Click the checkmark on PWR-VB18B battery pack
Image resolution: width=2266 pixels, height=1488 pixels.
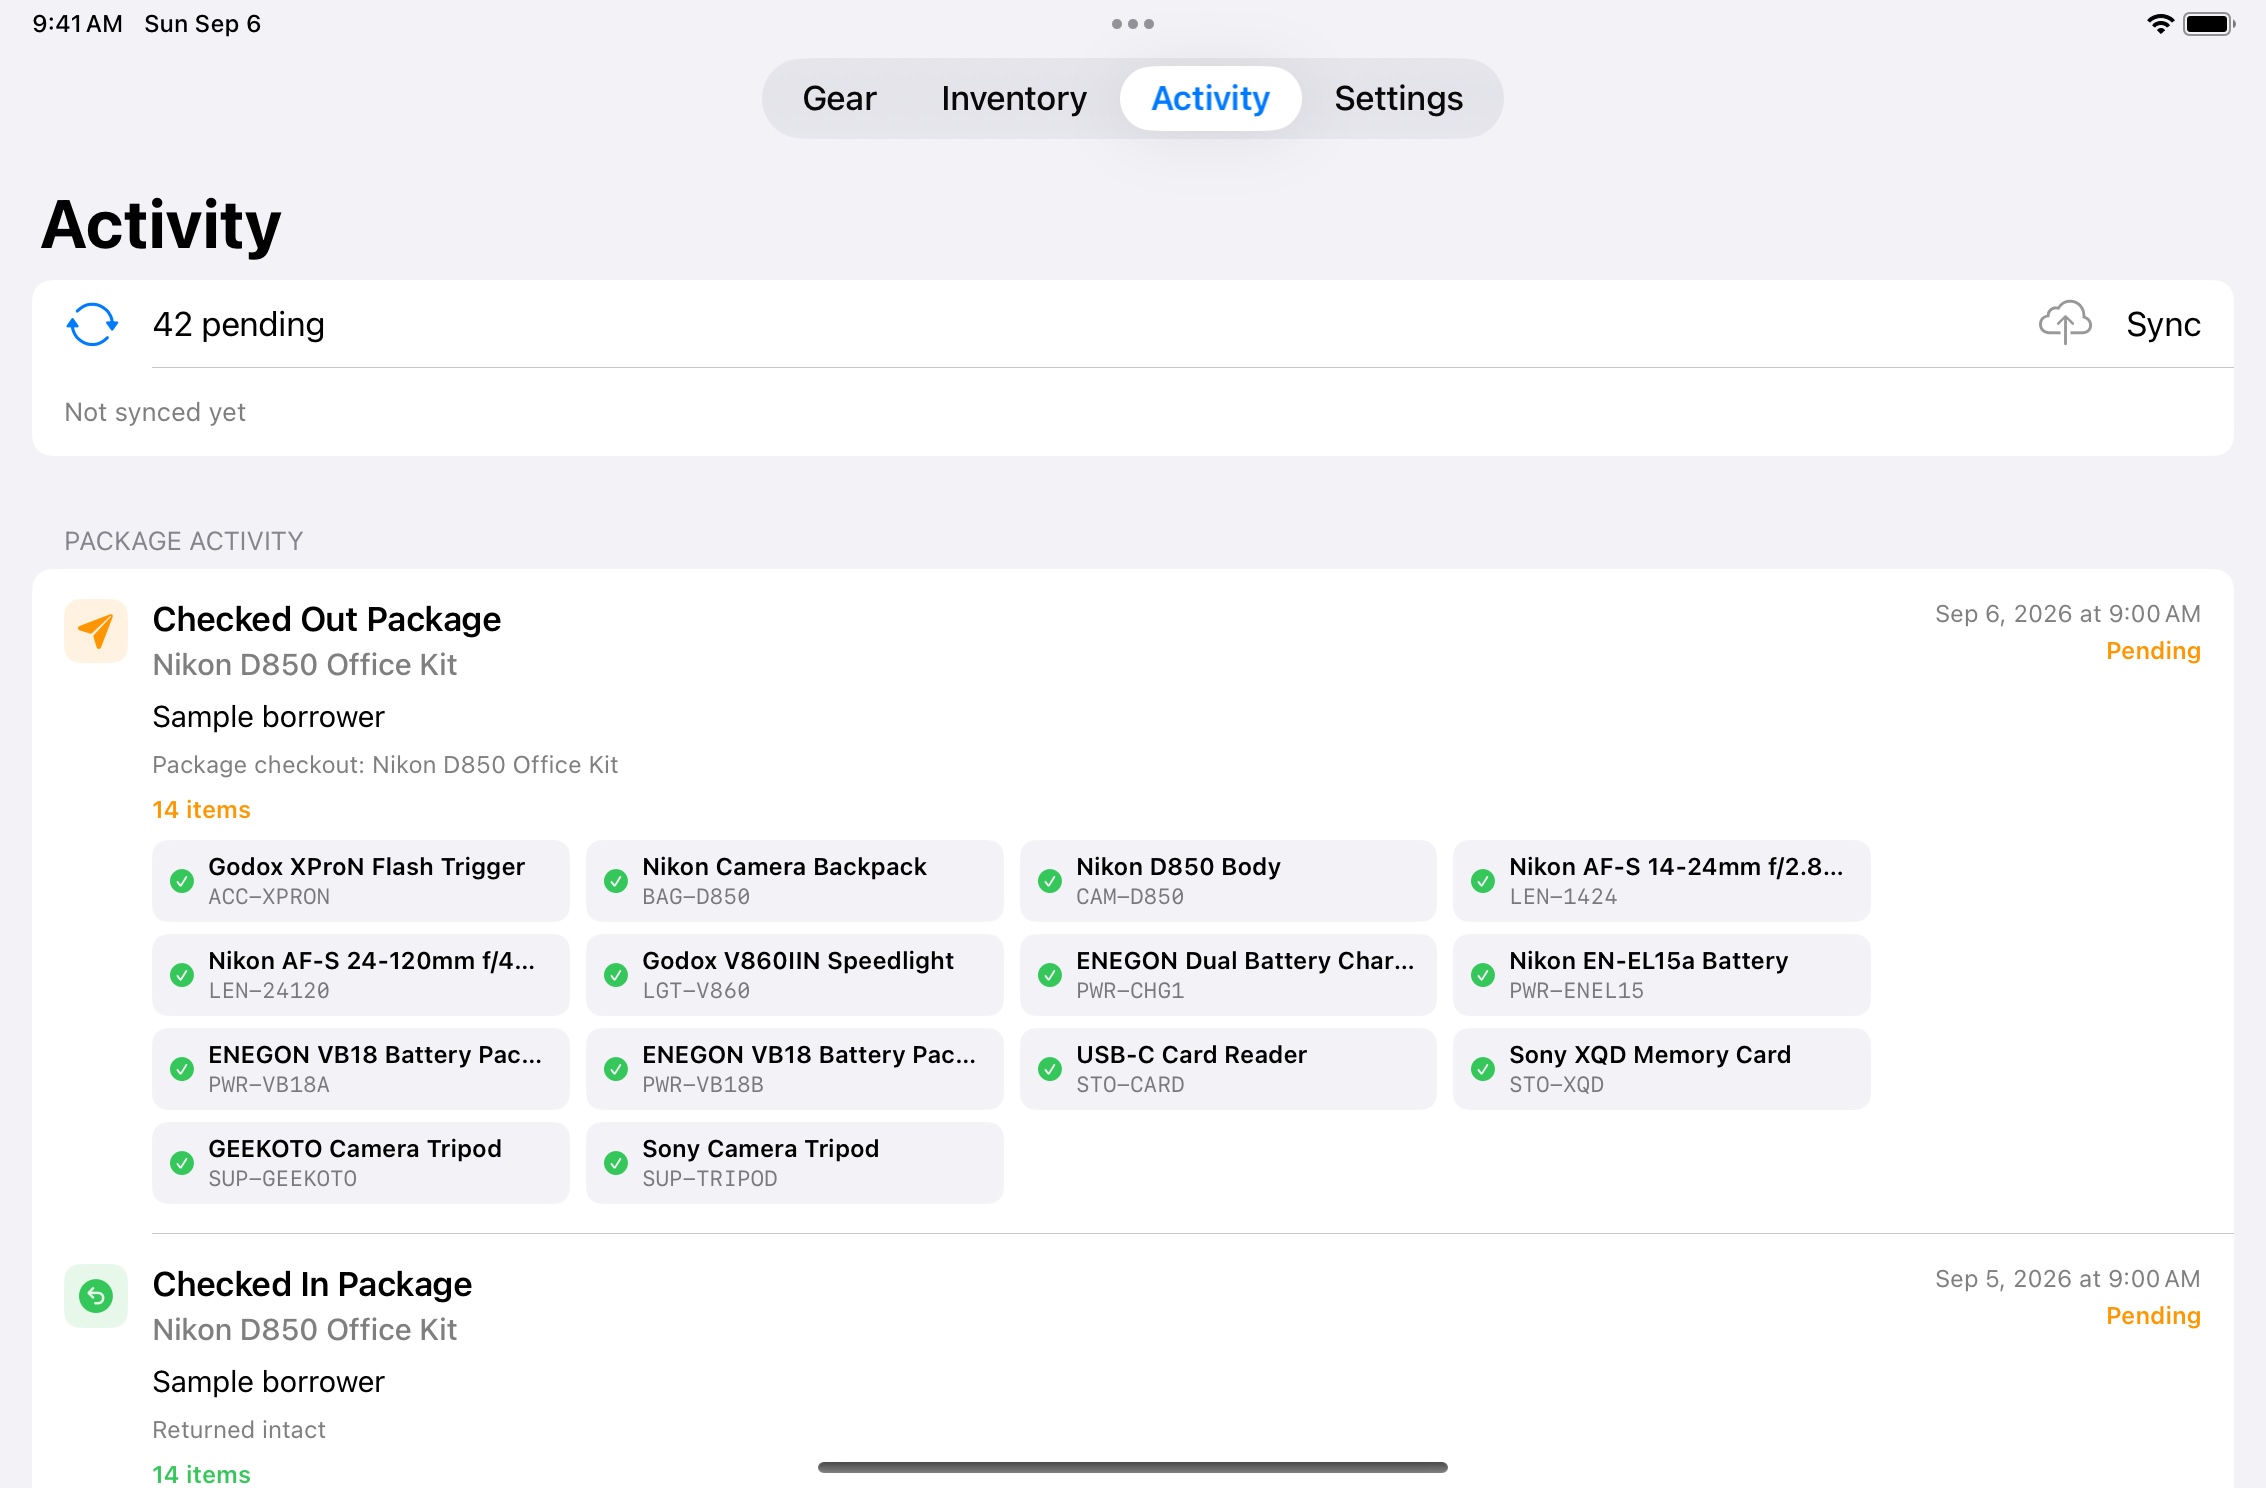616,1069
